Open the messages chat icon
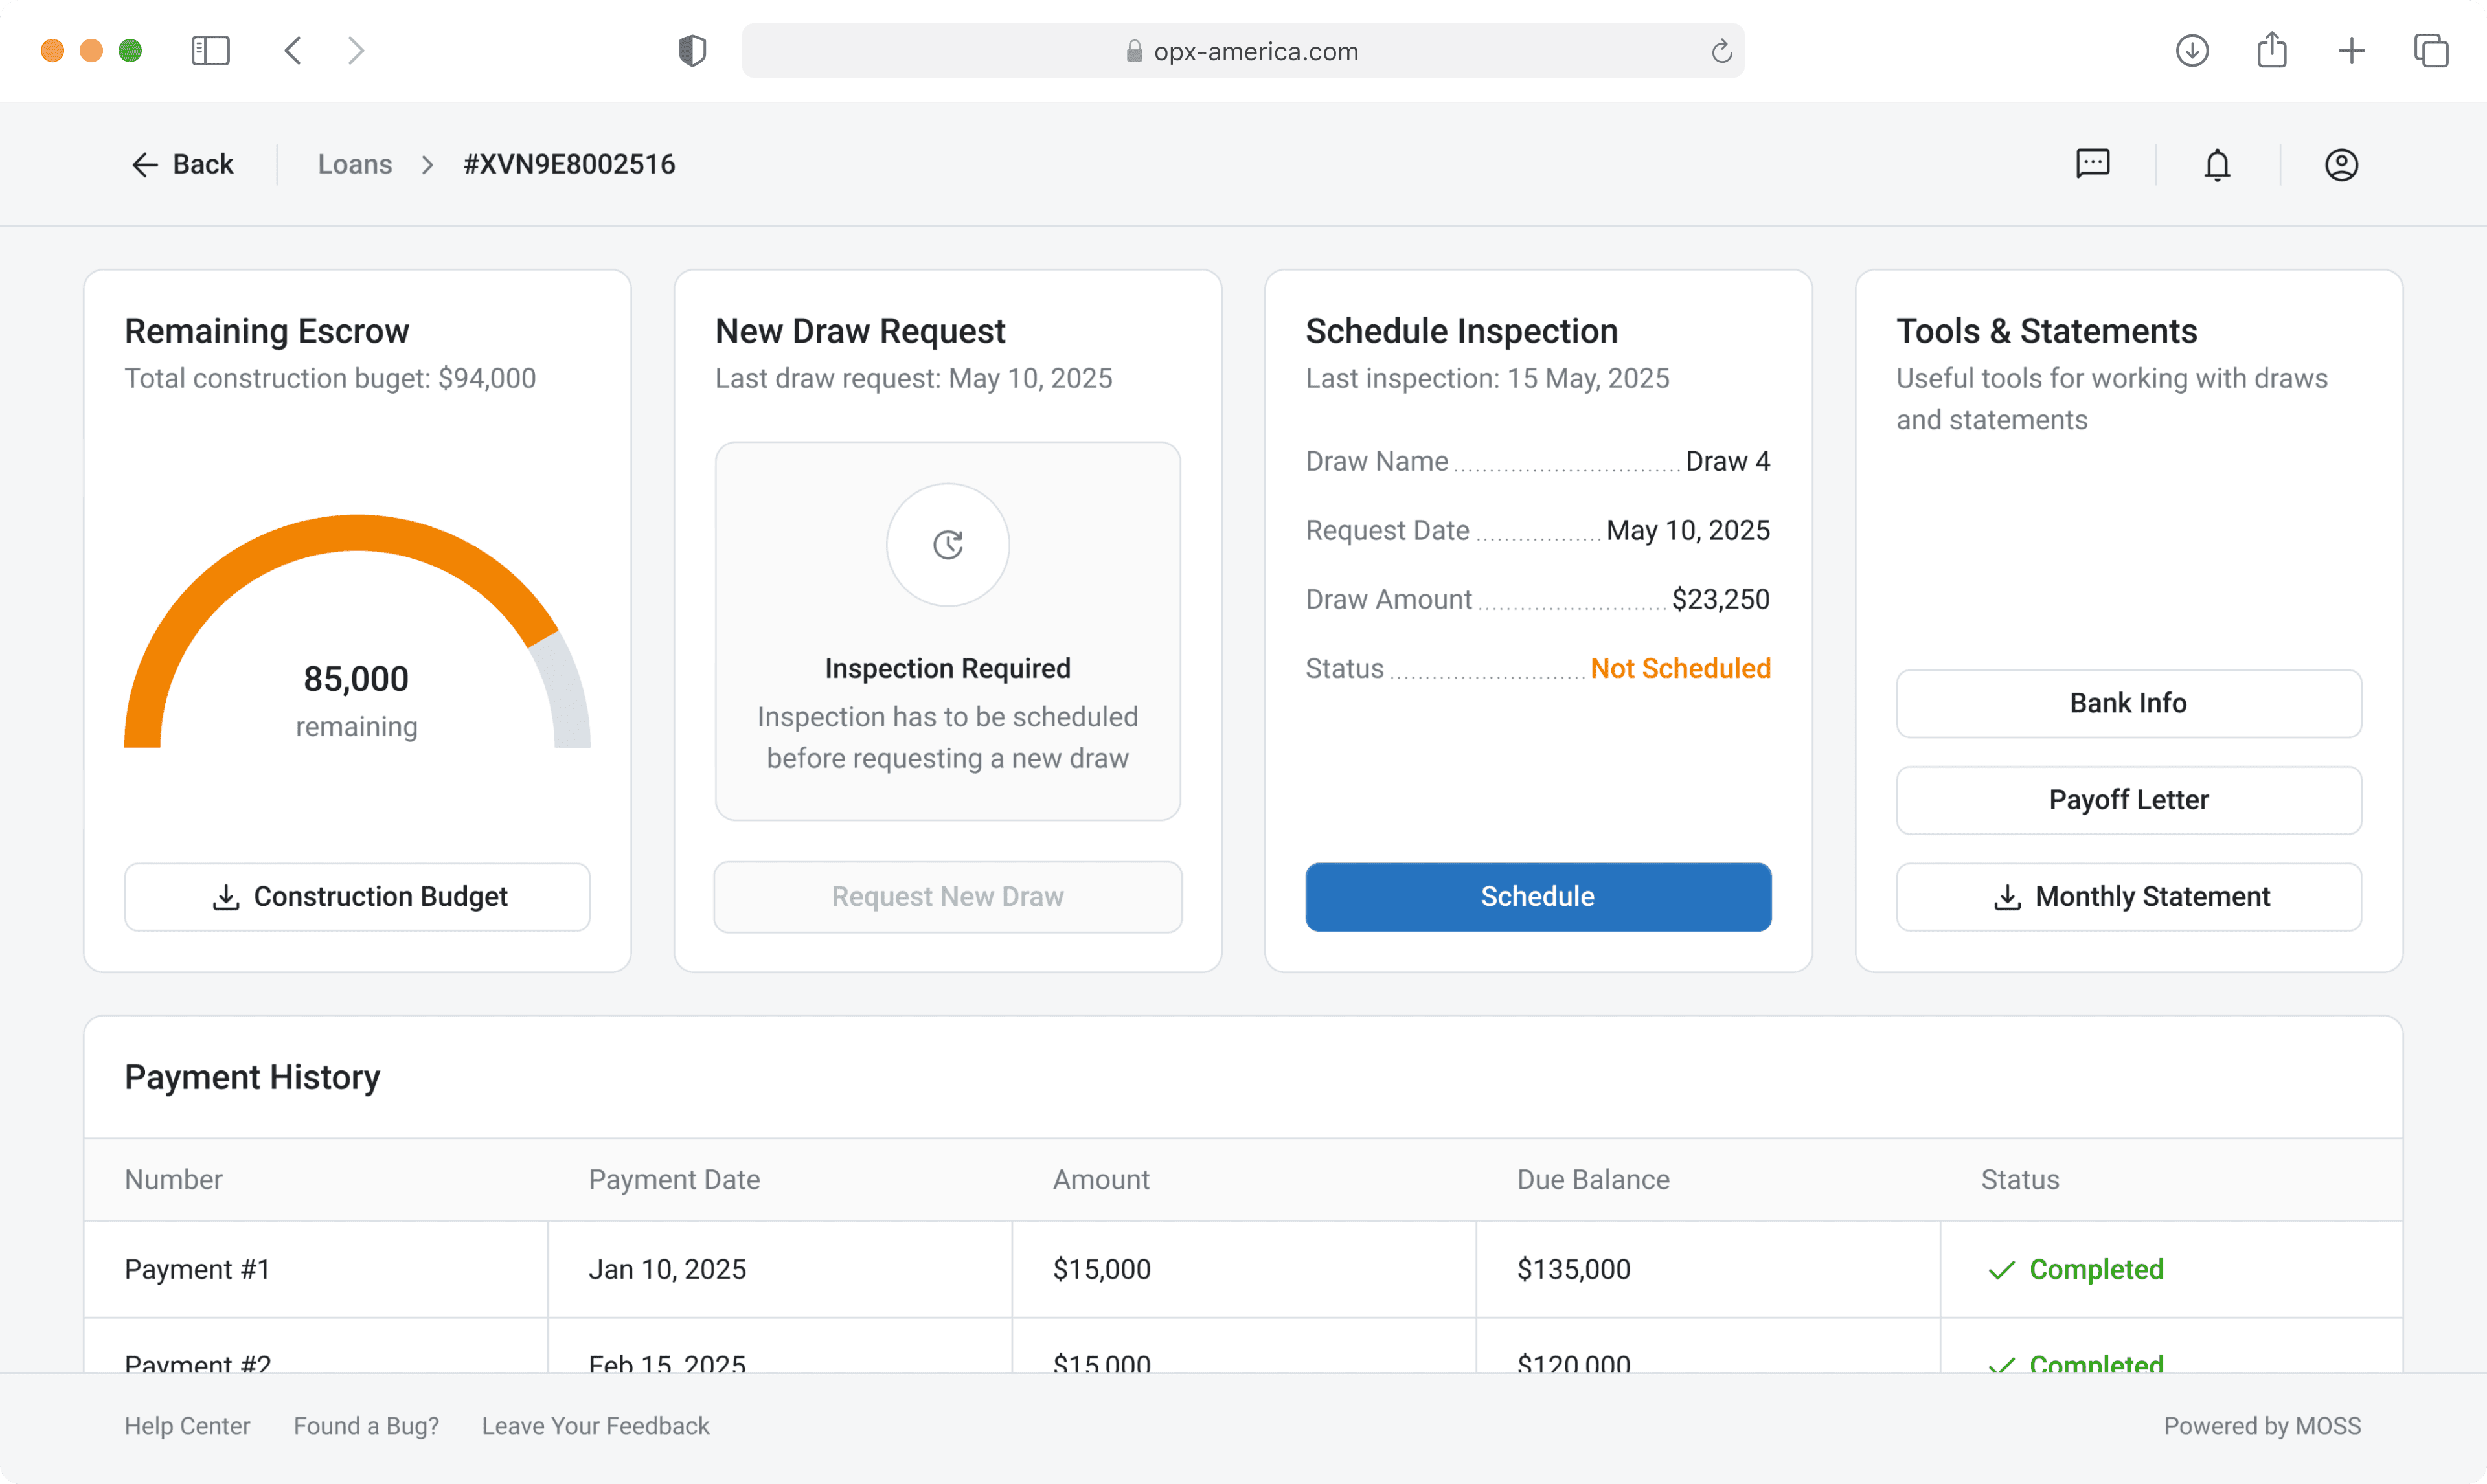This screenshot has width=2487, height=1484. click(x=2092, y=164)
